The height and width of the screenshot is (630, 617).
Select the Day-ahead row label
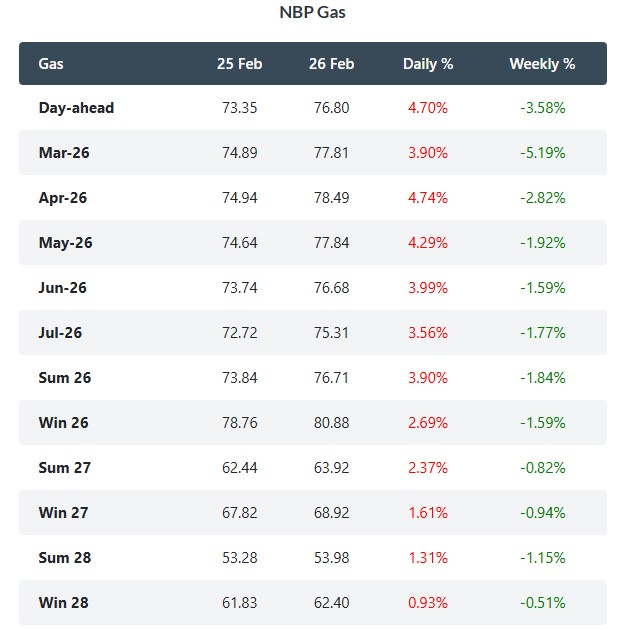[x=76, y=108]
